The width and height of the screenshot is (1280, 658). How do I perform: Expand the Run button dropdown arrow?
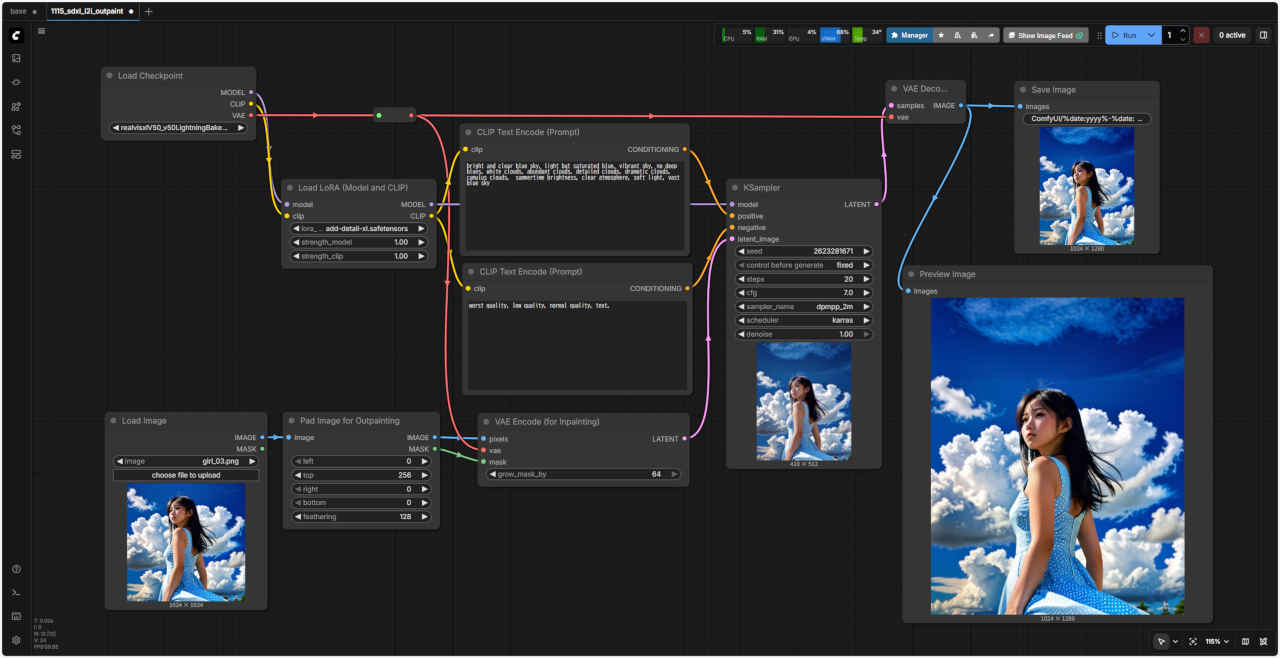1152,35
